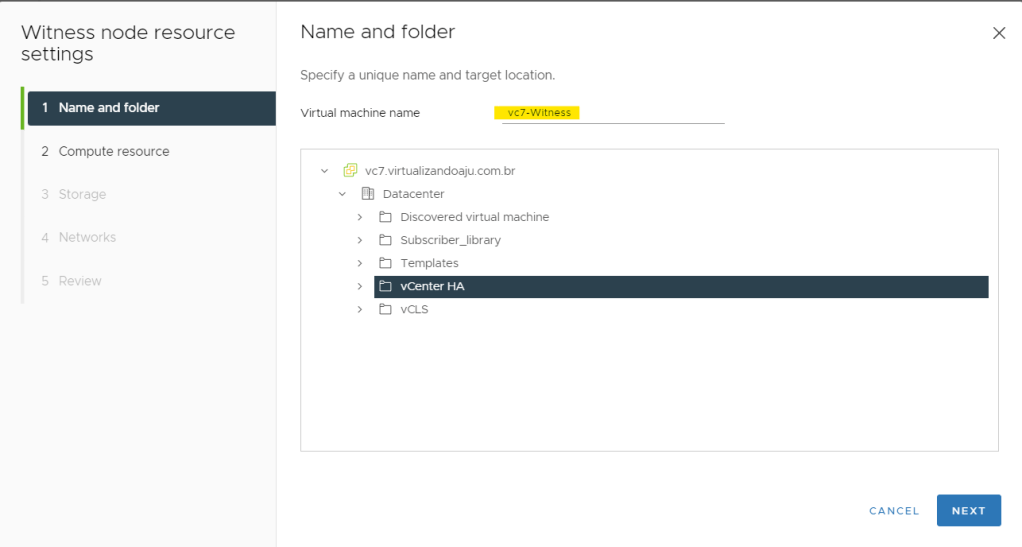Click the Datacenter icon in the tree
Screen dimensions: 1022x547
coord(367,194)
